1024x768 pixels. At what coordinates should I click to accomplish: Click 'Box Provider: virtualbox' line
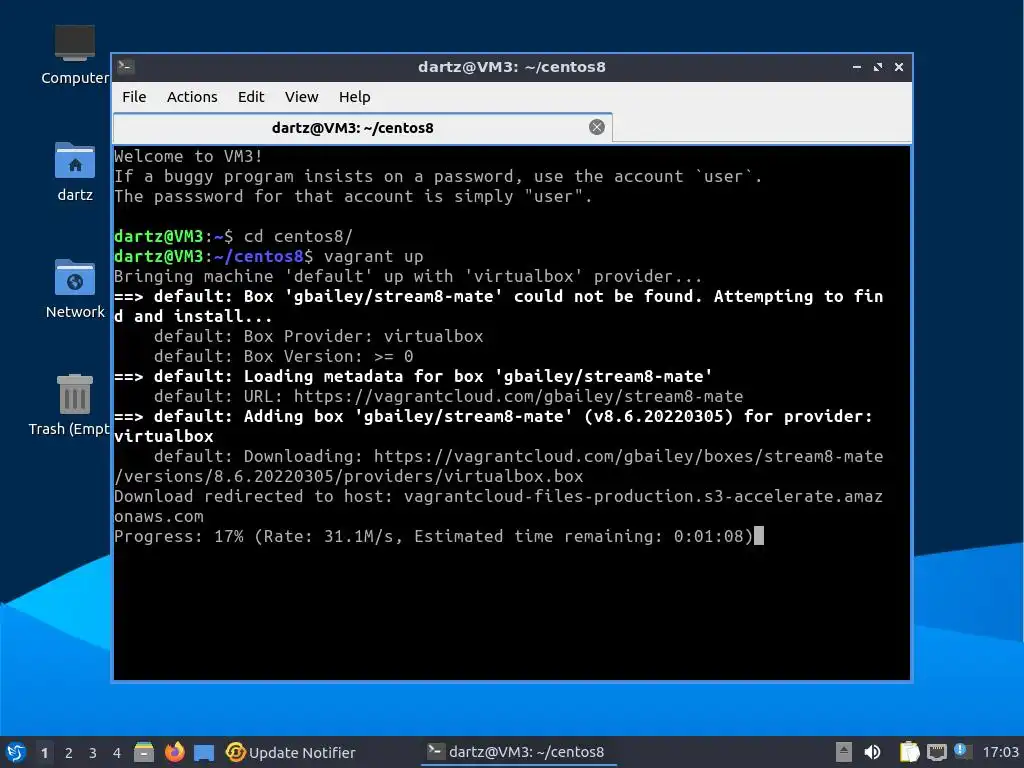point(319,336)
